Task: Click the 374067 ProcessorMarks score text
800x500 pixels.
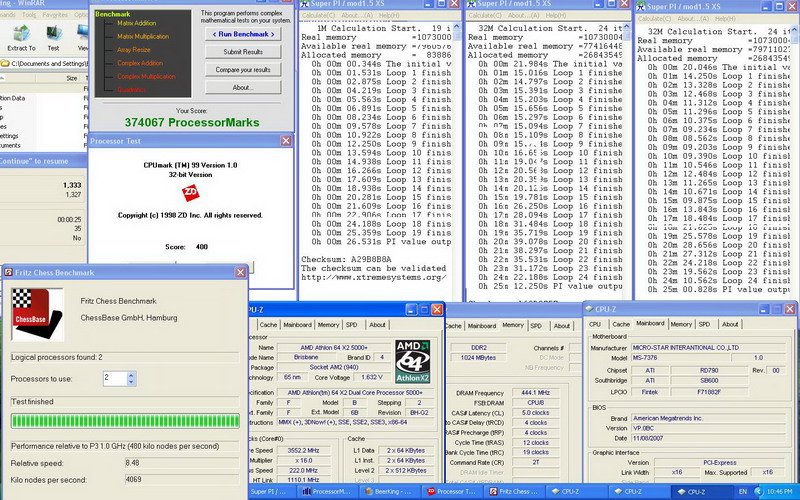Action: pyautogui.click(x=192, y=122)
